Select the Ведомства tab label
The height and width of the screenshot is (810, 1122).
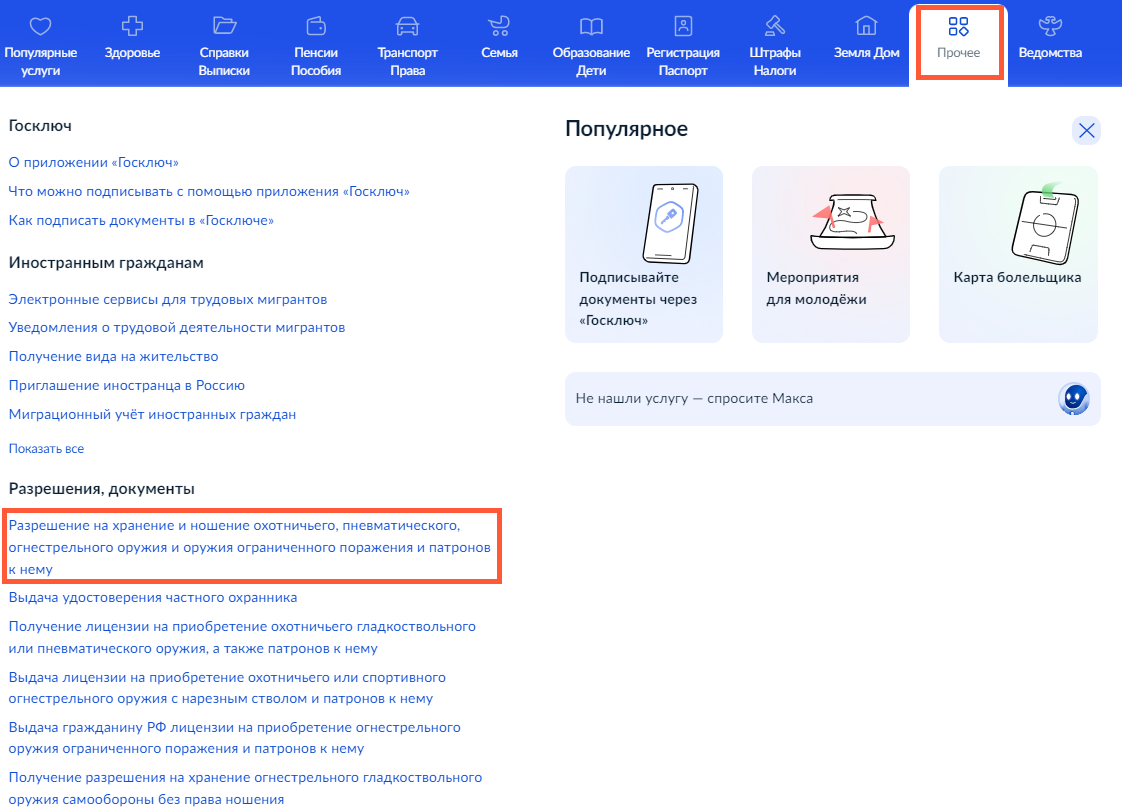click(x=1050, y=53)
